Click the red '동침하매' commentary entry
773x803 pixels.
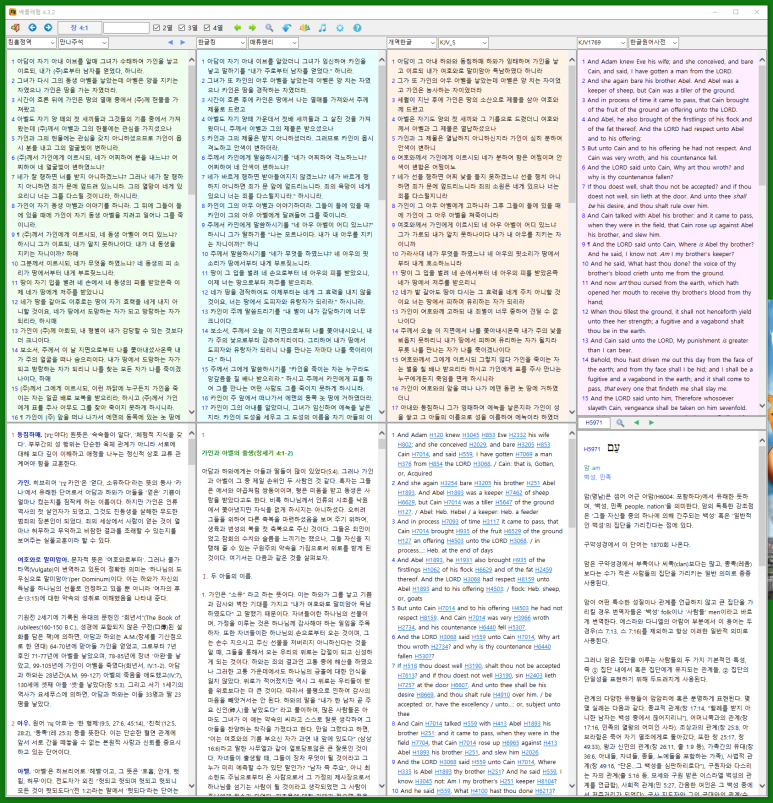[x=29, y=434]
